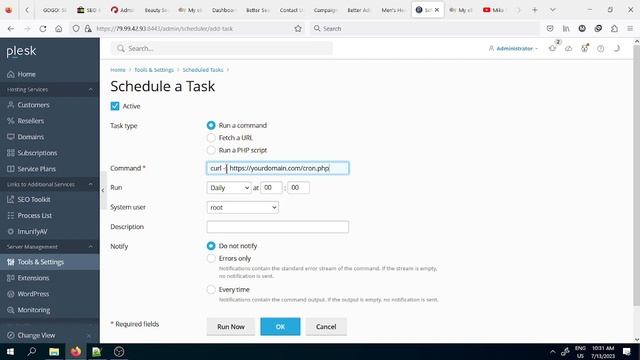Screen dimensions: 640x360
Task: Open Firefox extensions puzzle icon
Action: [x=614, y=29]
